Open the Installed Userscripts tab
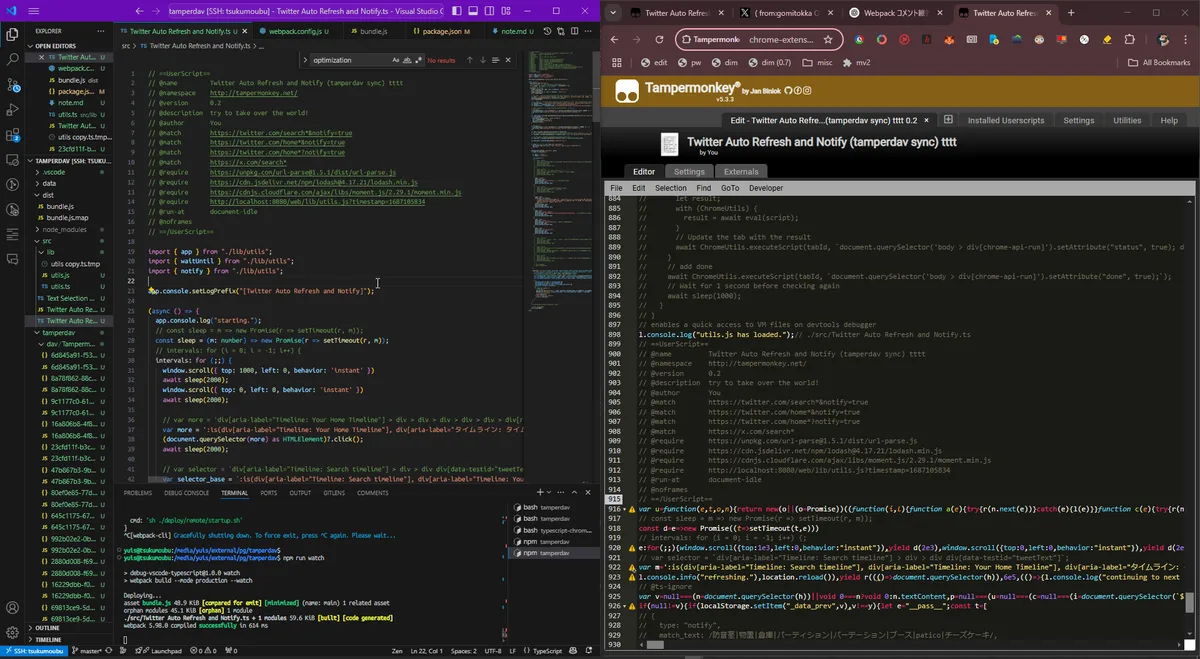This screenshot has height=659, width=1200. tap(1005, 120)
